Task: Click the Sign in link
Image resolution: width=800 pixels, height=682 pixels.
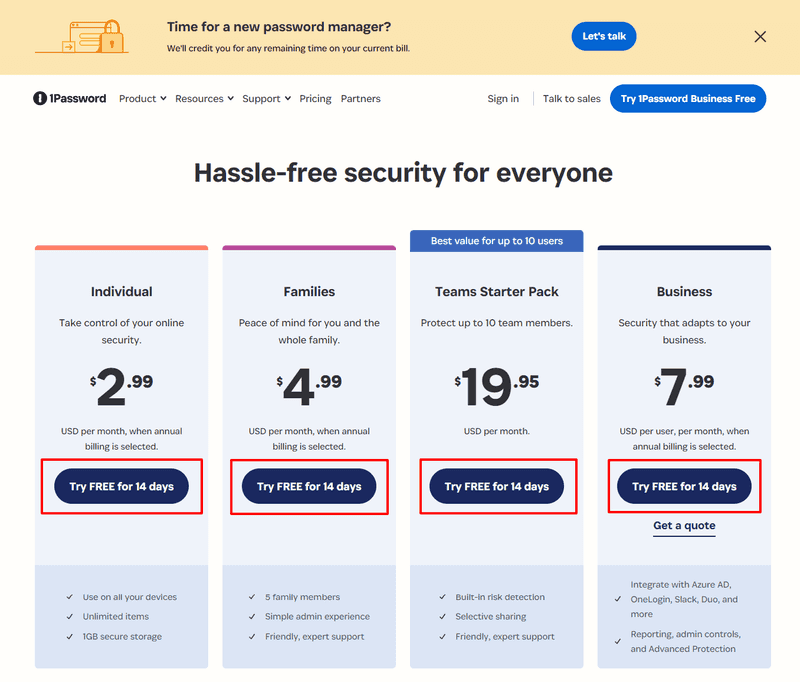Action: (x=503, y=98)
